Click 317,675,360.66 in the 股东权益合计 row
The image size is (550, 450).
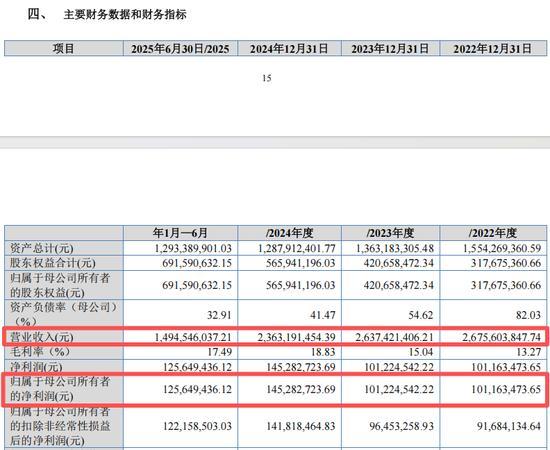[x=506, y=263]
